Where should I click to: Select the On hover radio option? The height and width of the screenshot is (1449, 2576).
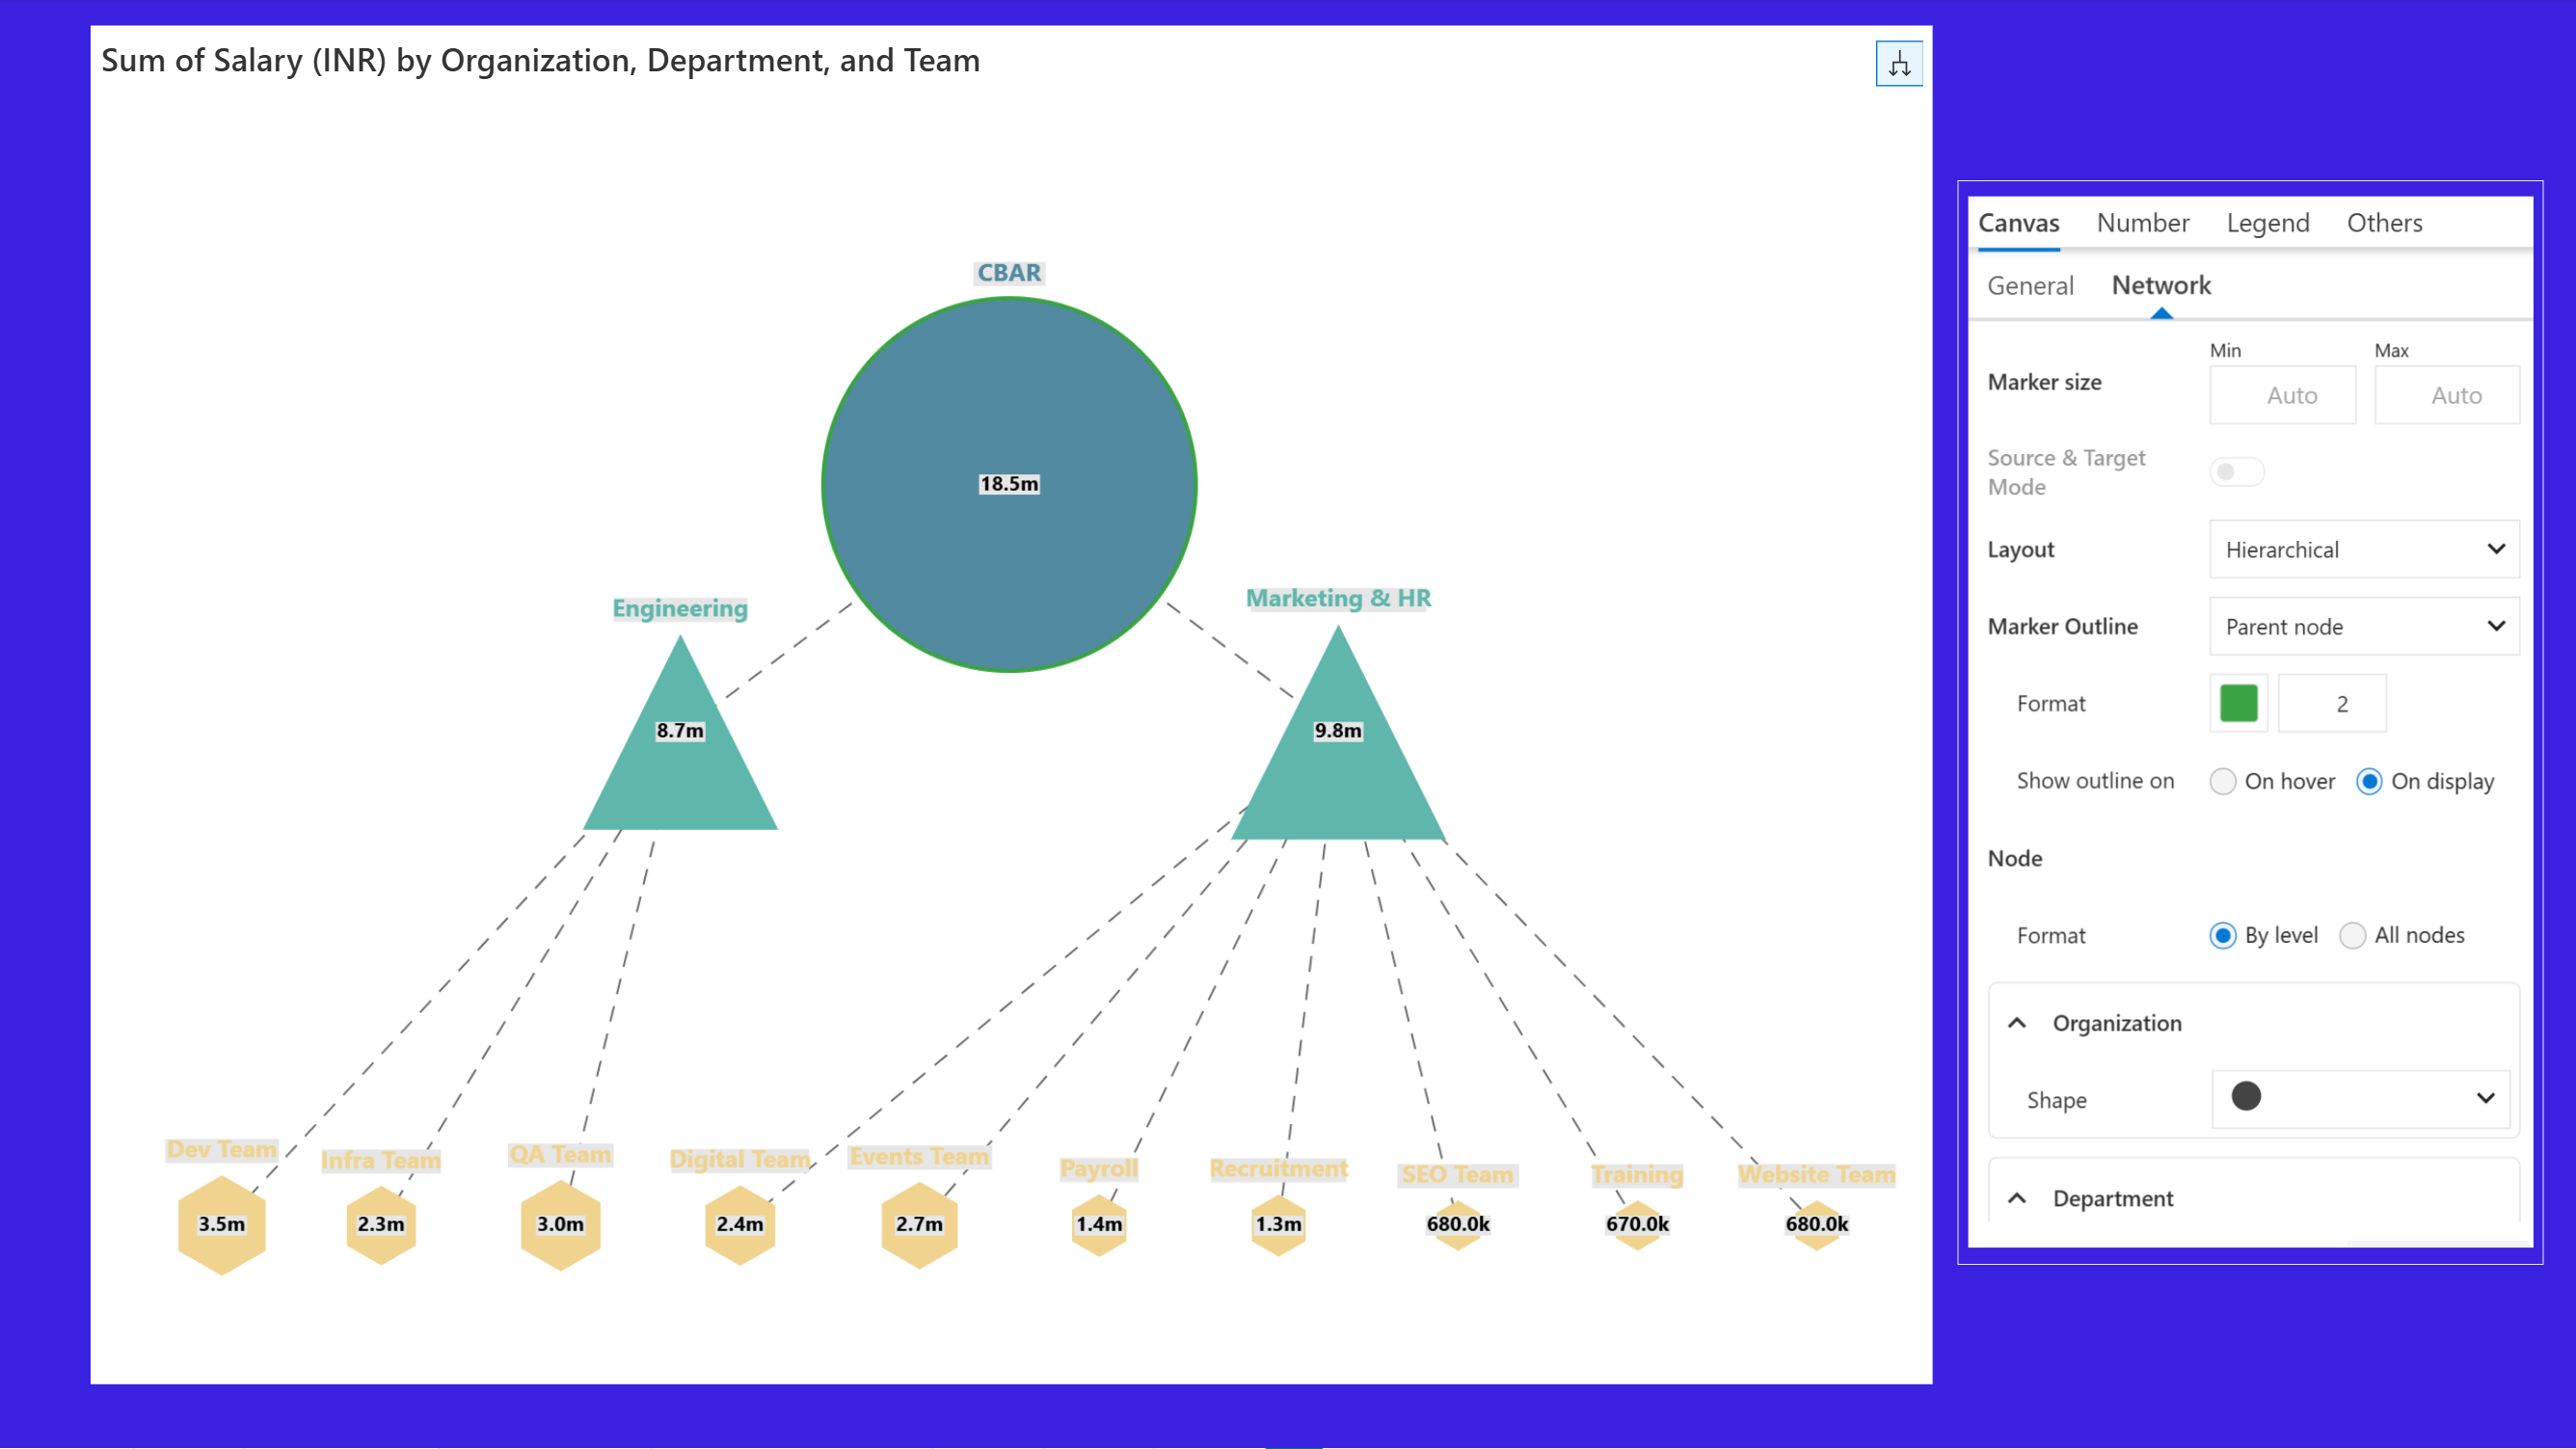click(2222, 781)
